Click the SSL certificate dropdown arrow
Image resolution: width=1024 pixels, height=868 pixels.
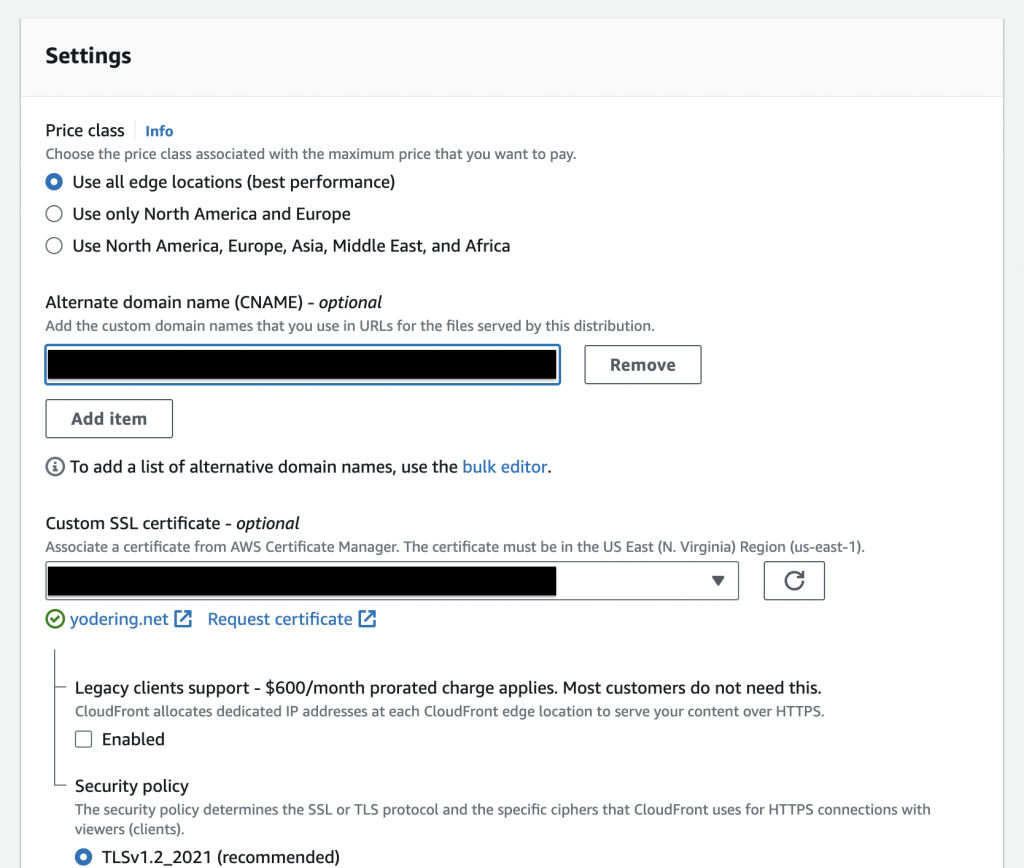717,581
